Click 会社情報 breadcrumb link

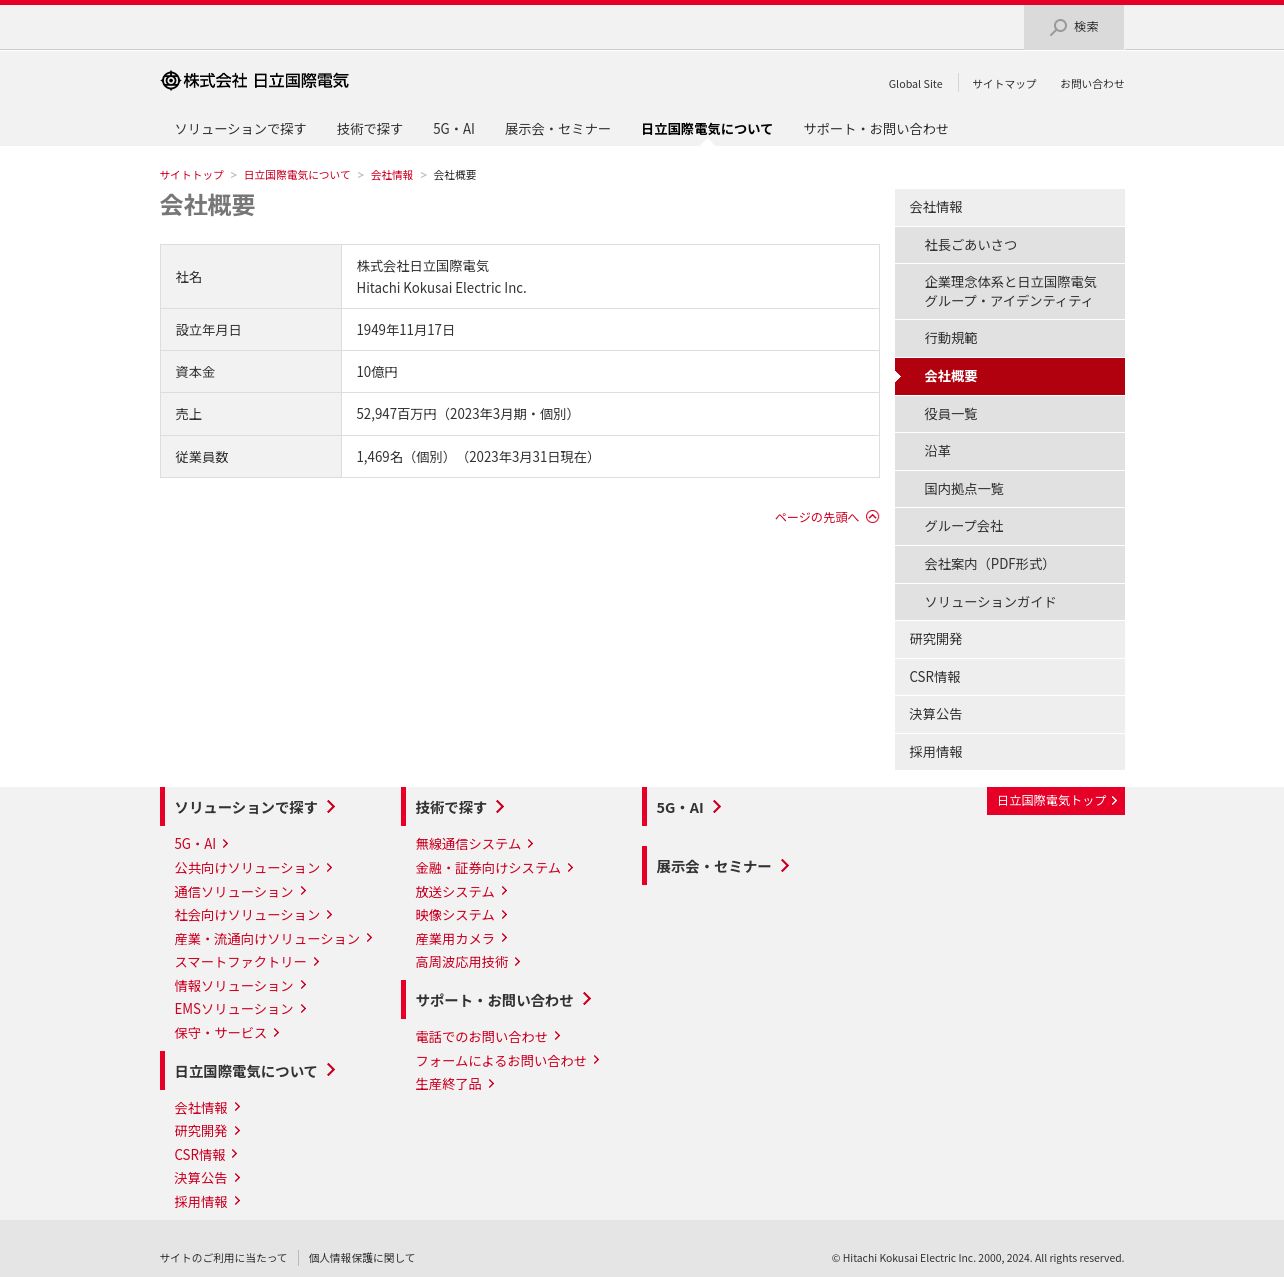tap(392, 175)
